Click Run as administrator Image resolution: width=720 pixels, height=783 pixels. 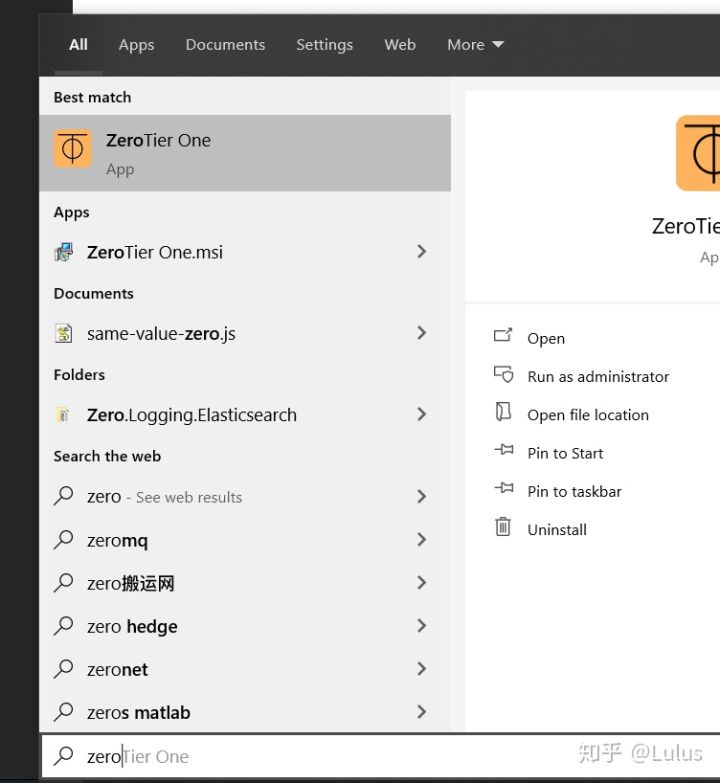click(x=598, y=377)
